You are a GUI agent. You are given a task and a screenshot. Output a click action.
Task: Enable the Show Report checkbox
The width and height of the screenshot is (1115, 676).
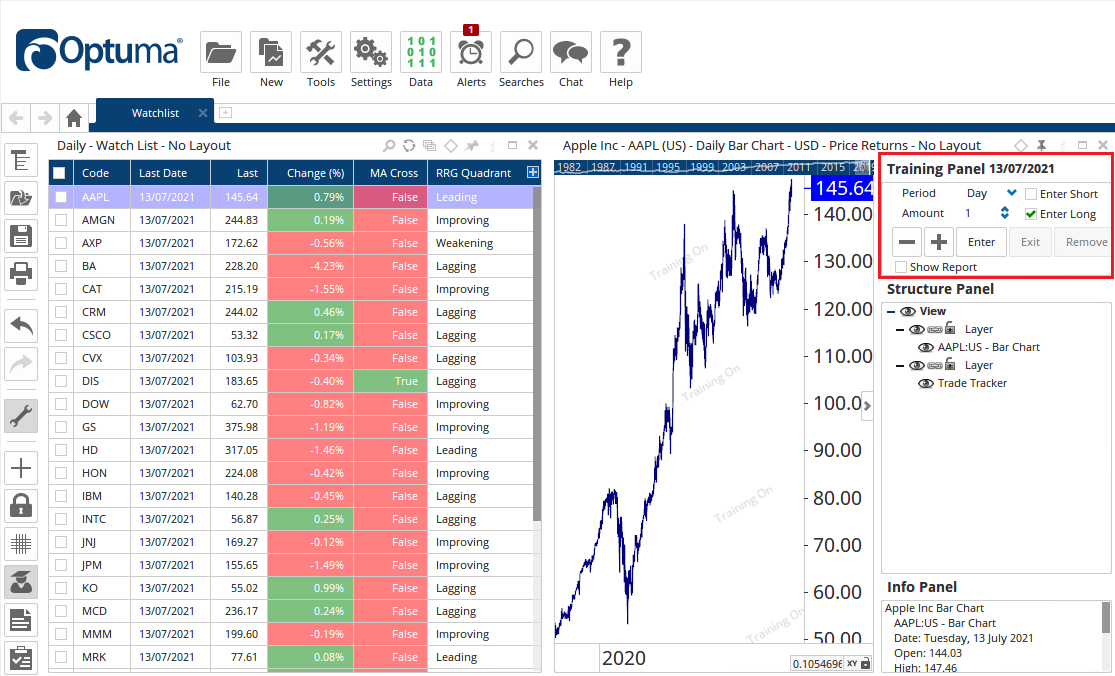(x=901, y=267)
